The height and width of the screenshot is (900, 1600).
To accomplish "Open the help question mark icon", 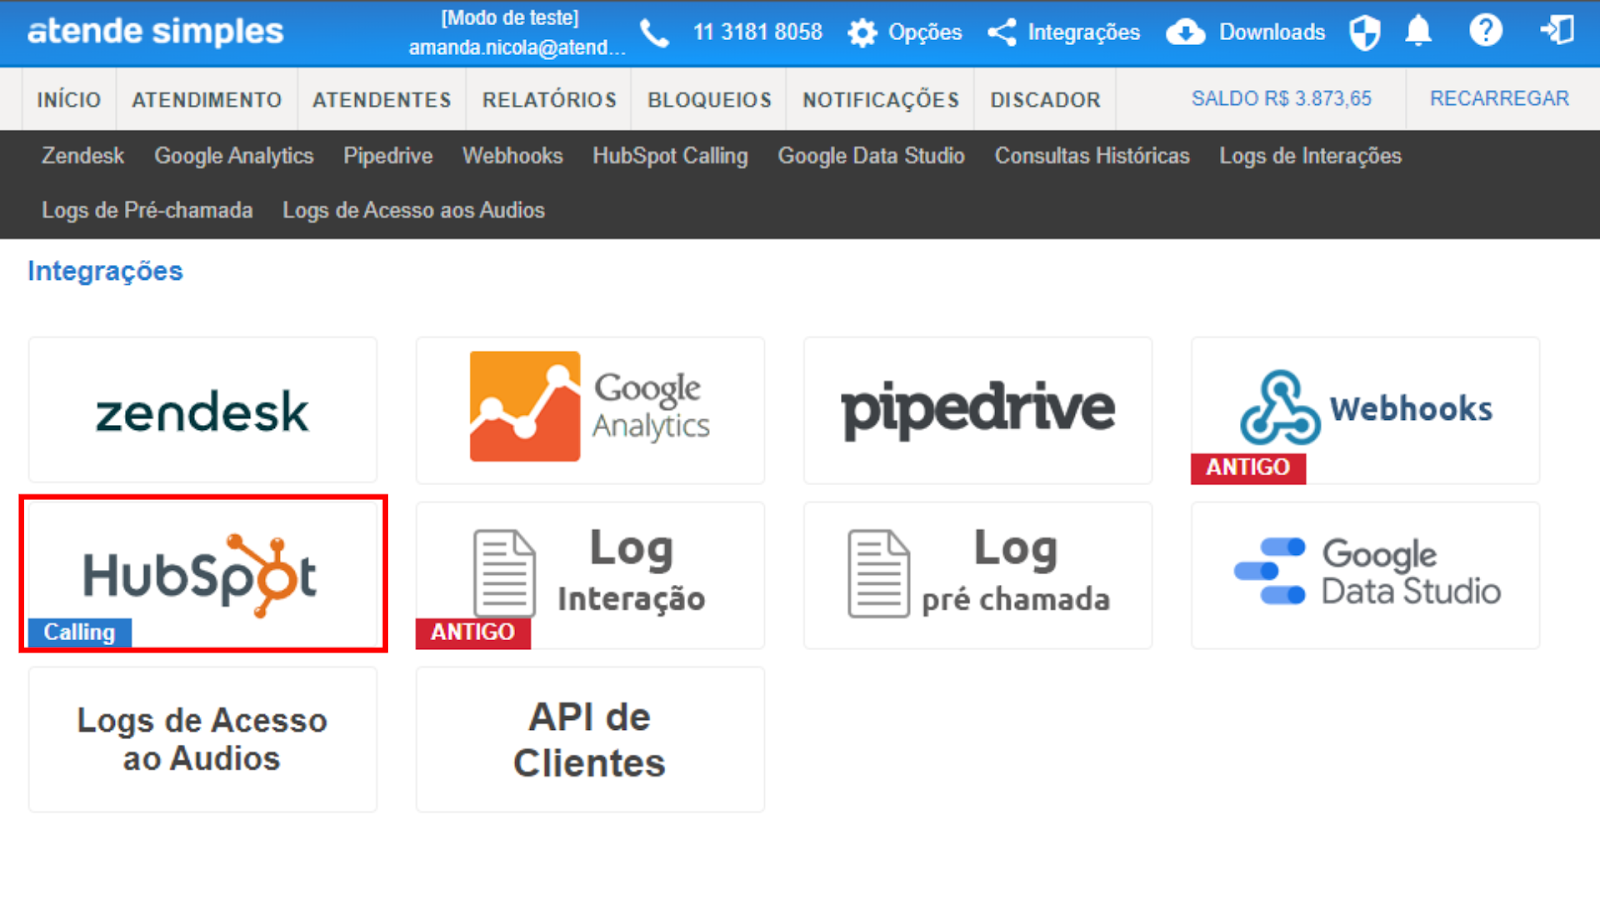I will pos(1486,31).
